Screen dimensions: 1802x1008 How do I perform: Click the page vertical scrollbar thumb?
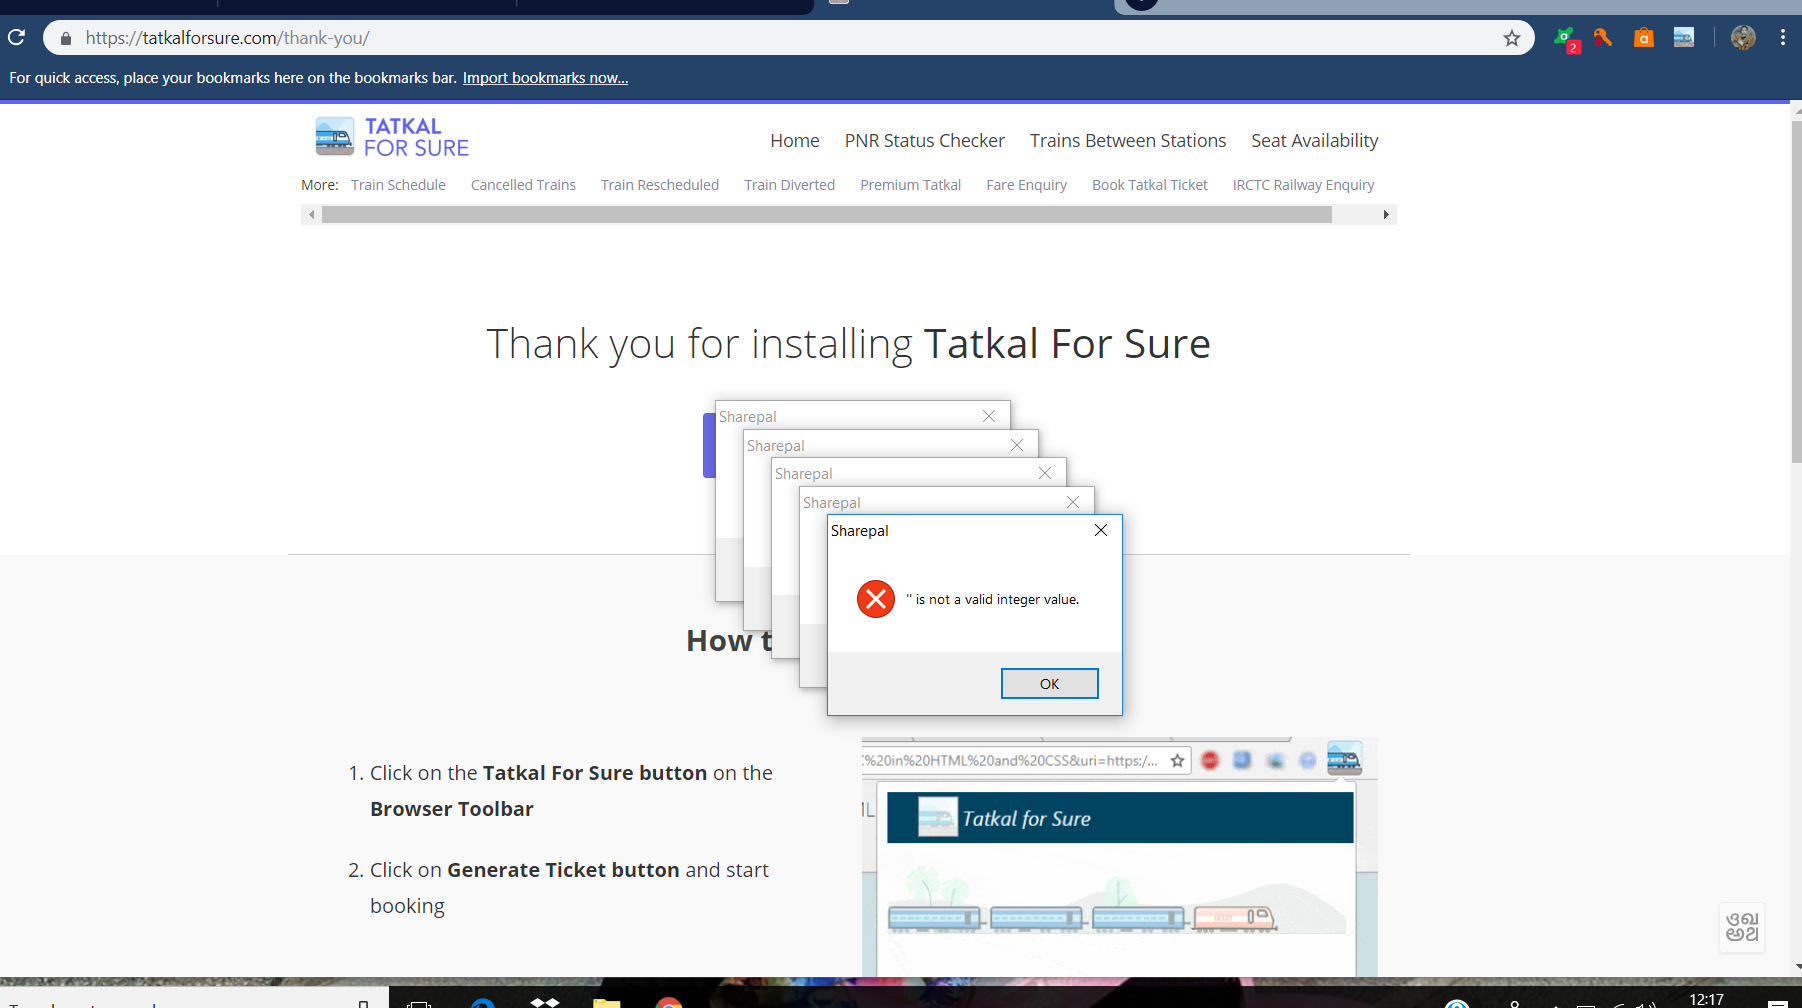coord(1795,292)
